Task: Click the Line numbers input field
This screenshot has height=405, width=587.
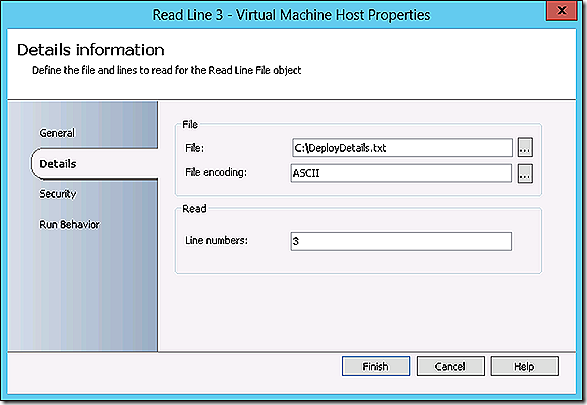Action: [x=401, y=241]
